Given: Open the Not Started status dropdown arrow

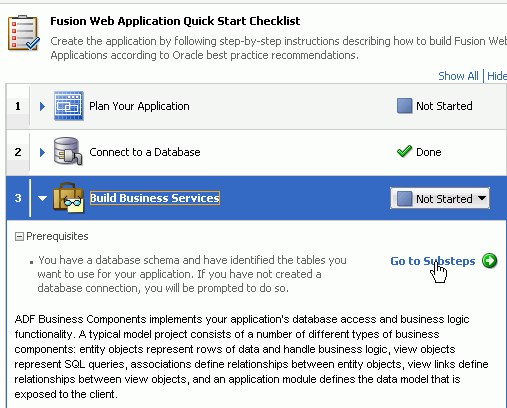Looking at the screenshot, I should pyautogui.click(x=482, y=198).
